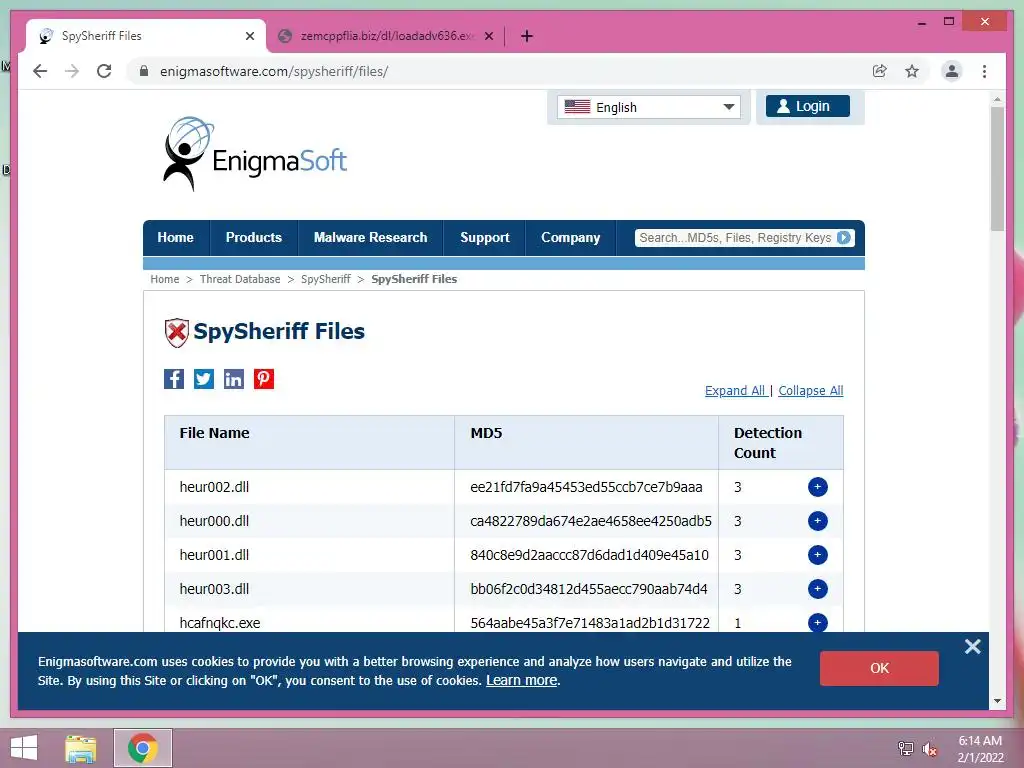Click the SpySheriff red shield icon

point(176,332)
